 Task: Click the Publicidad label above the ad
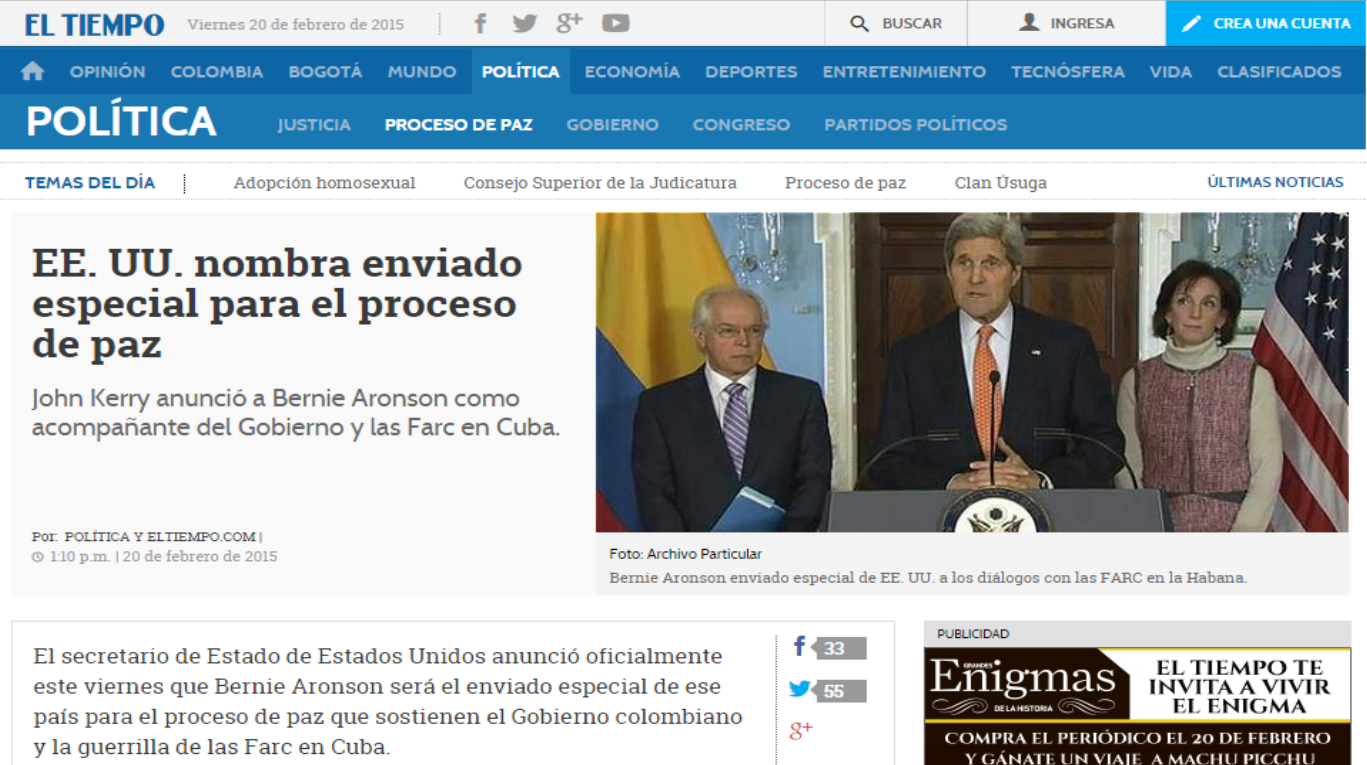(973, 634)
